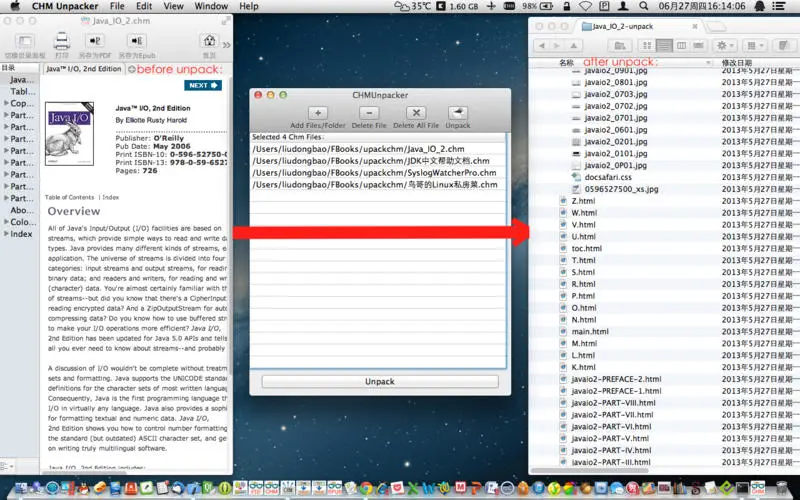Switch file browser to icon view

[x=647, y=45]
